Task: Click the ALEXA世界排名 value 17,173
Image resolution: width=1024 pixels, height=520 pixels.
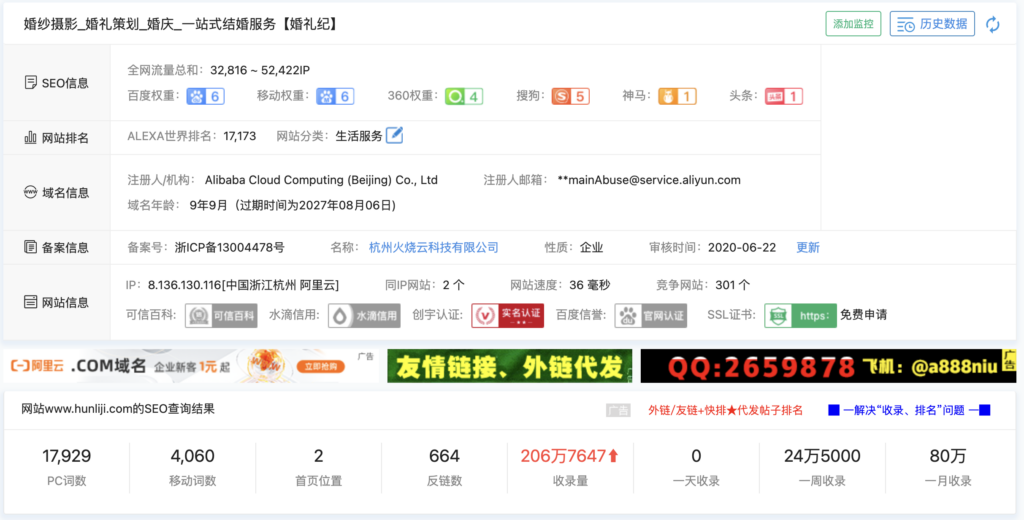Action: click(x=240, y=136)
